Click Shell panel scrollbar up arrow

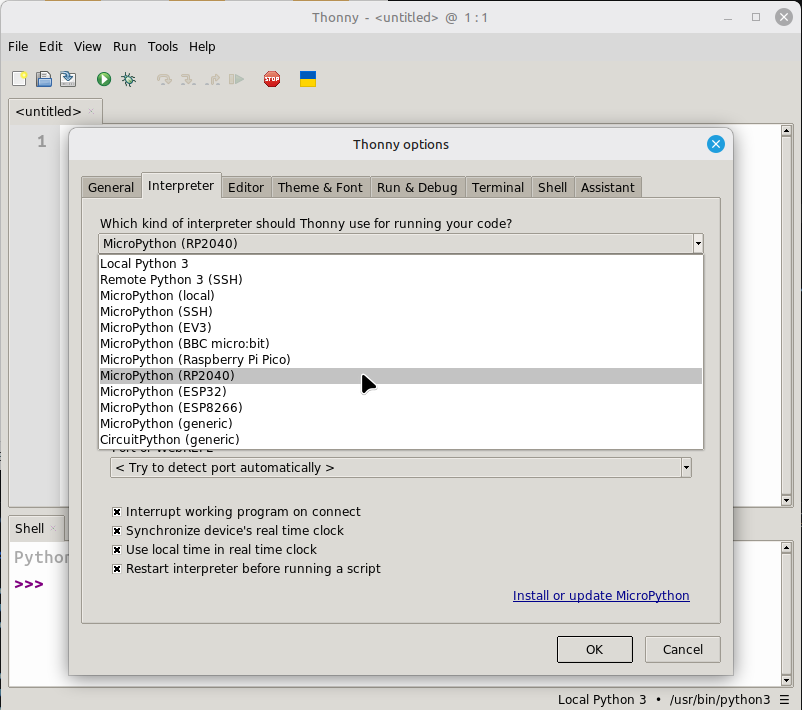point(787,548)
